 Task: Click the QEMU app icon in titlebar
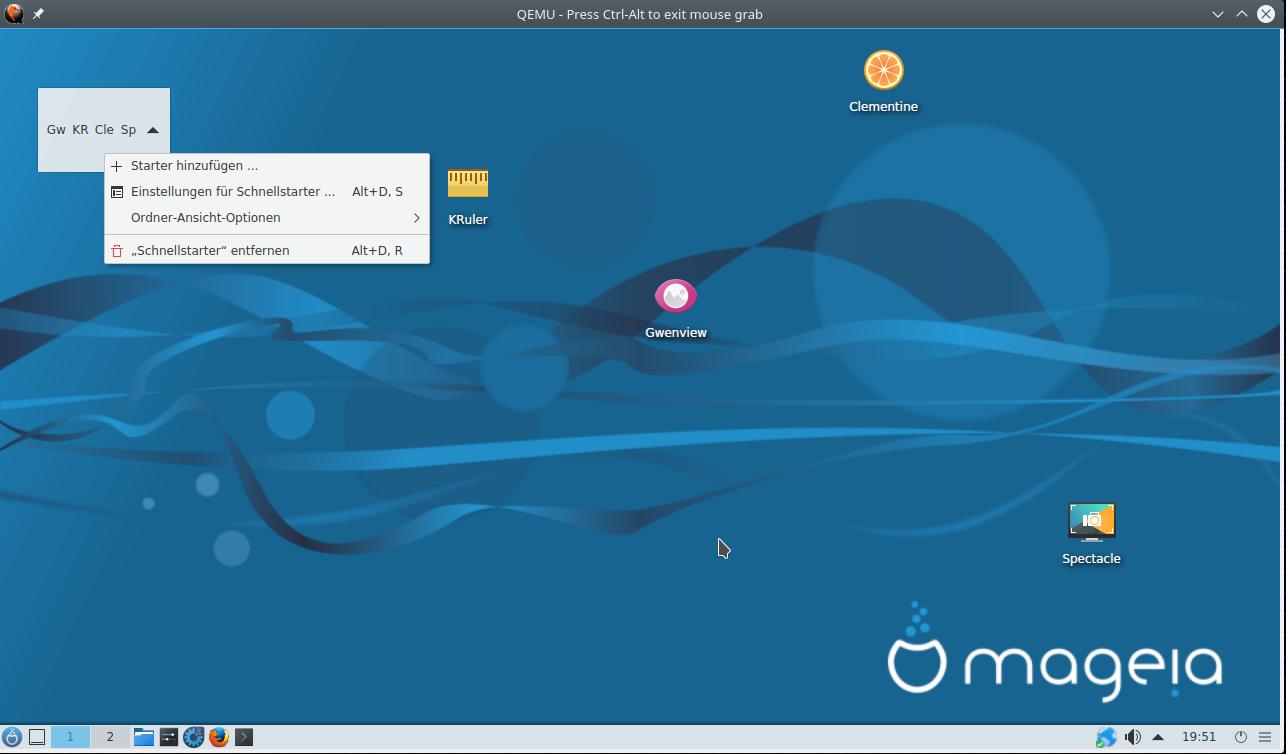point(14,14)
